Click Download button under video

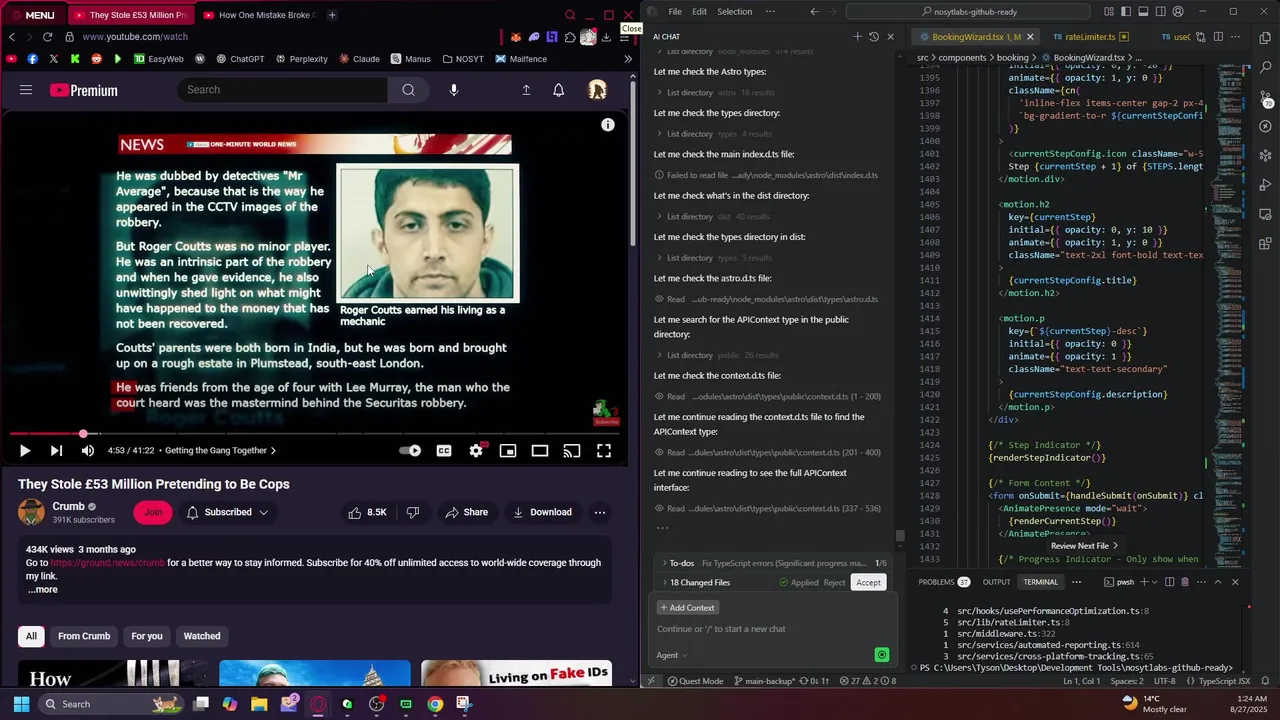pos(542,512)
